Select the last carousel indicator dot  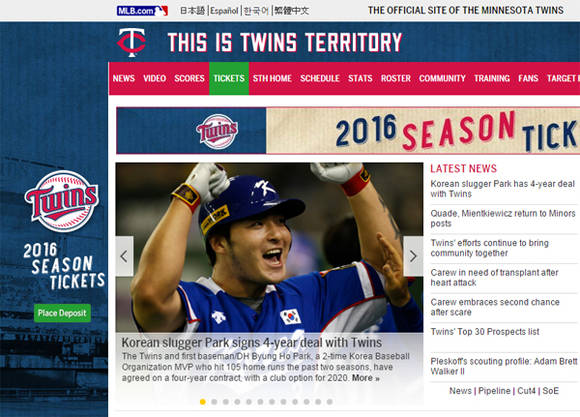click(x=330, y=402)
